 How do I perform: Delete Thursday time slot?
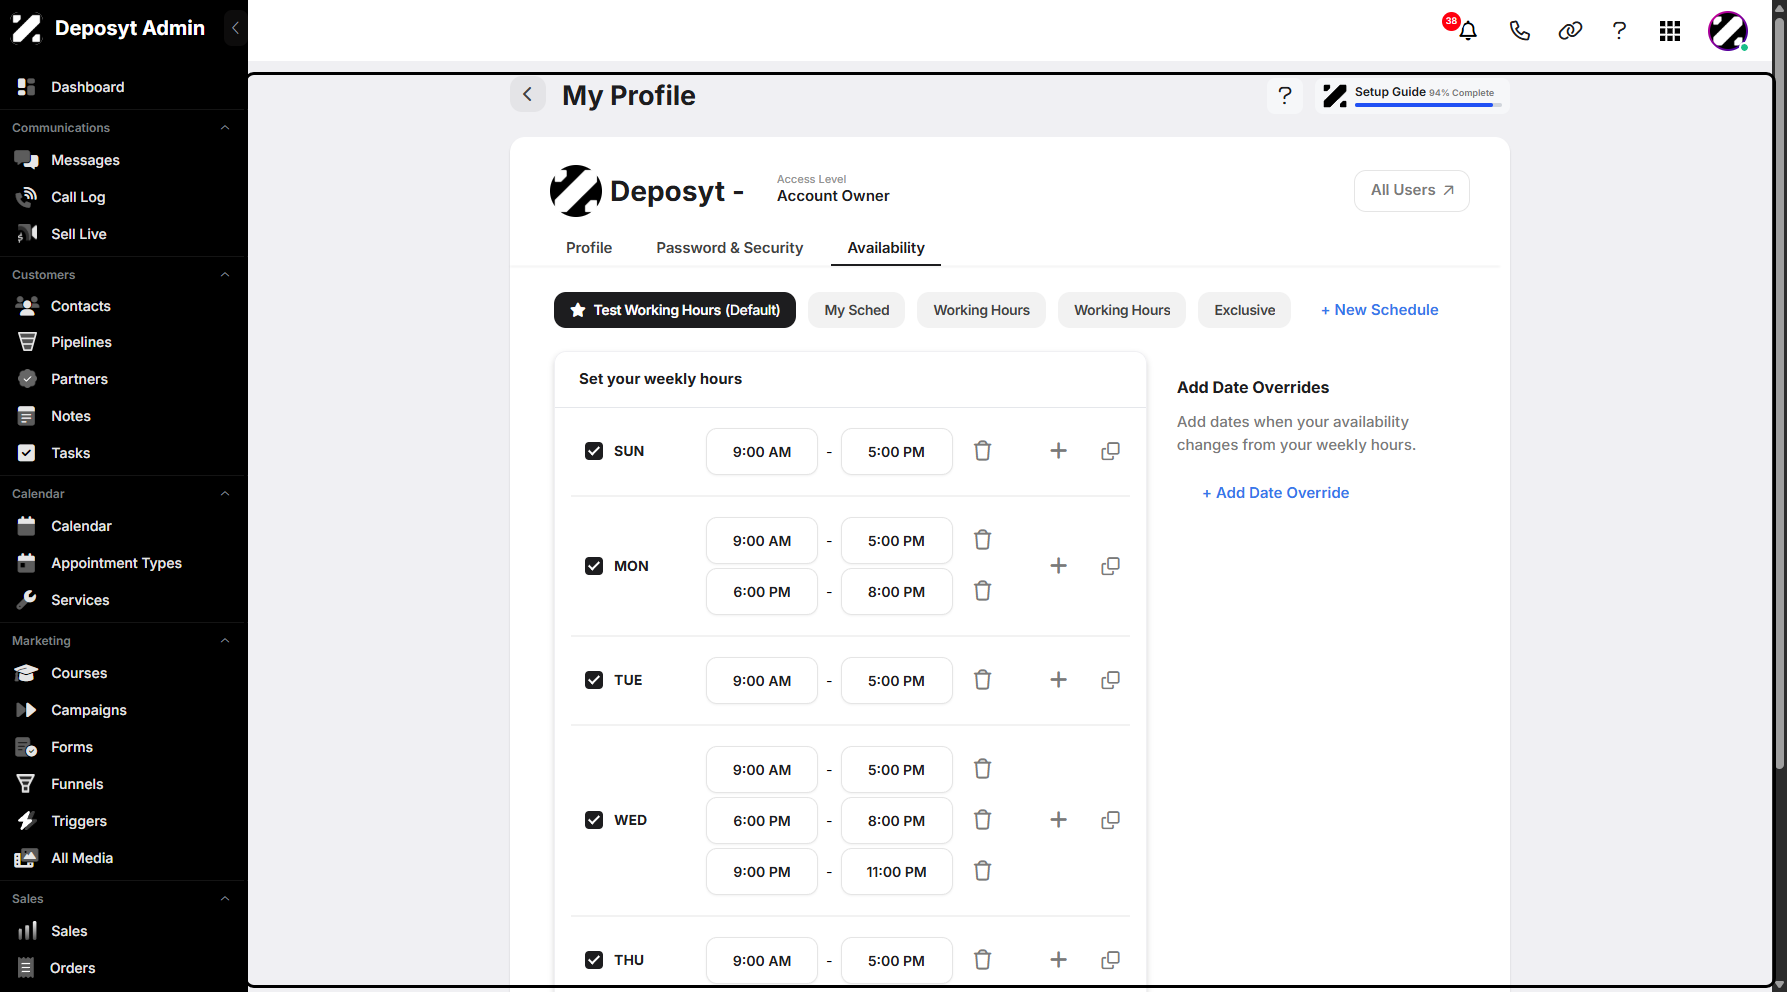[x=983, y=960]
